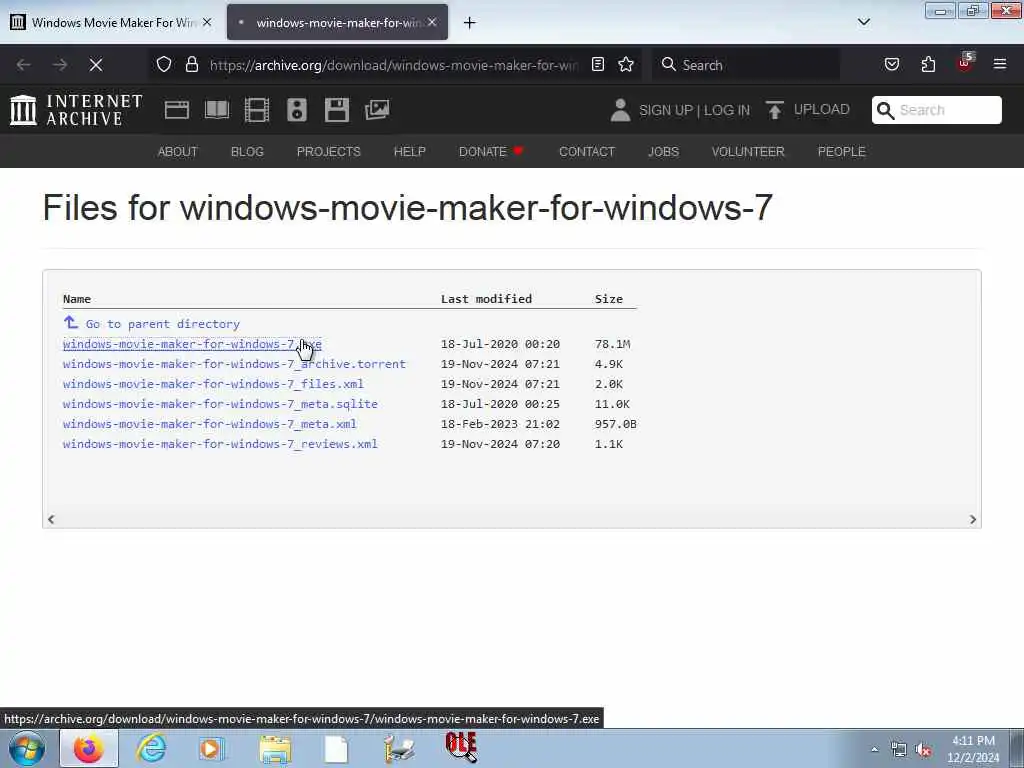Image resolution: width=1024 pixels, height=768 pixels.
Task: List all tabs dropdown arrow
Action: click(864, 22)
